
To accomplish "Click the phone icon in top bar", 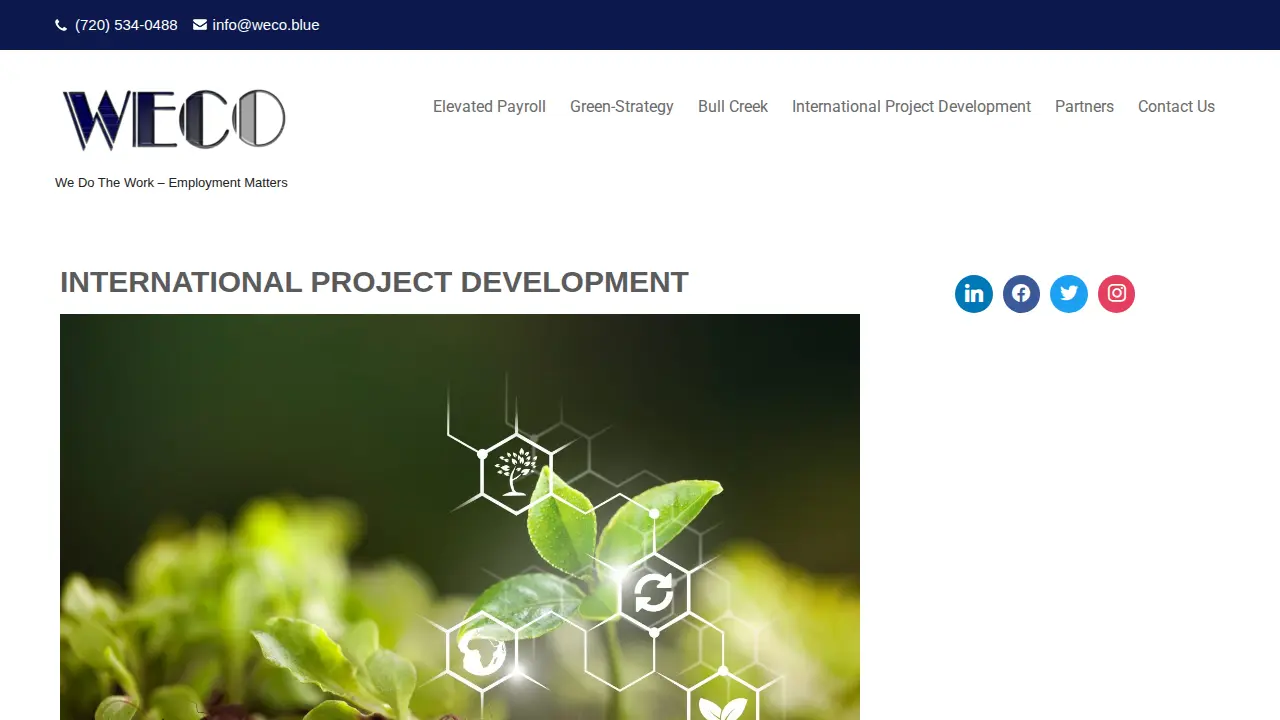I will 61,25.
